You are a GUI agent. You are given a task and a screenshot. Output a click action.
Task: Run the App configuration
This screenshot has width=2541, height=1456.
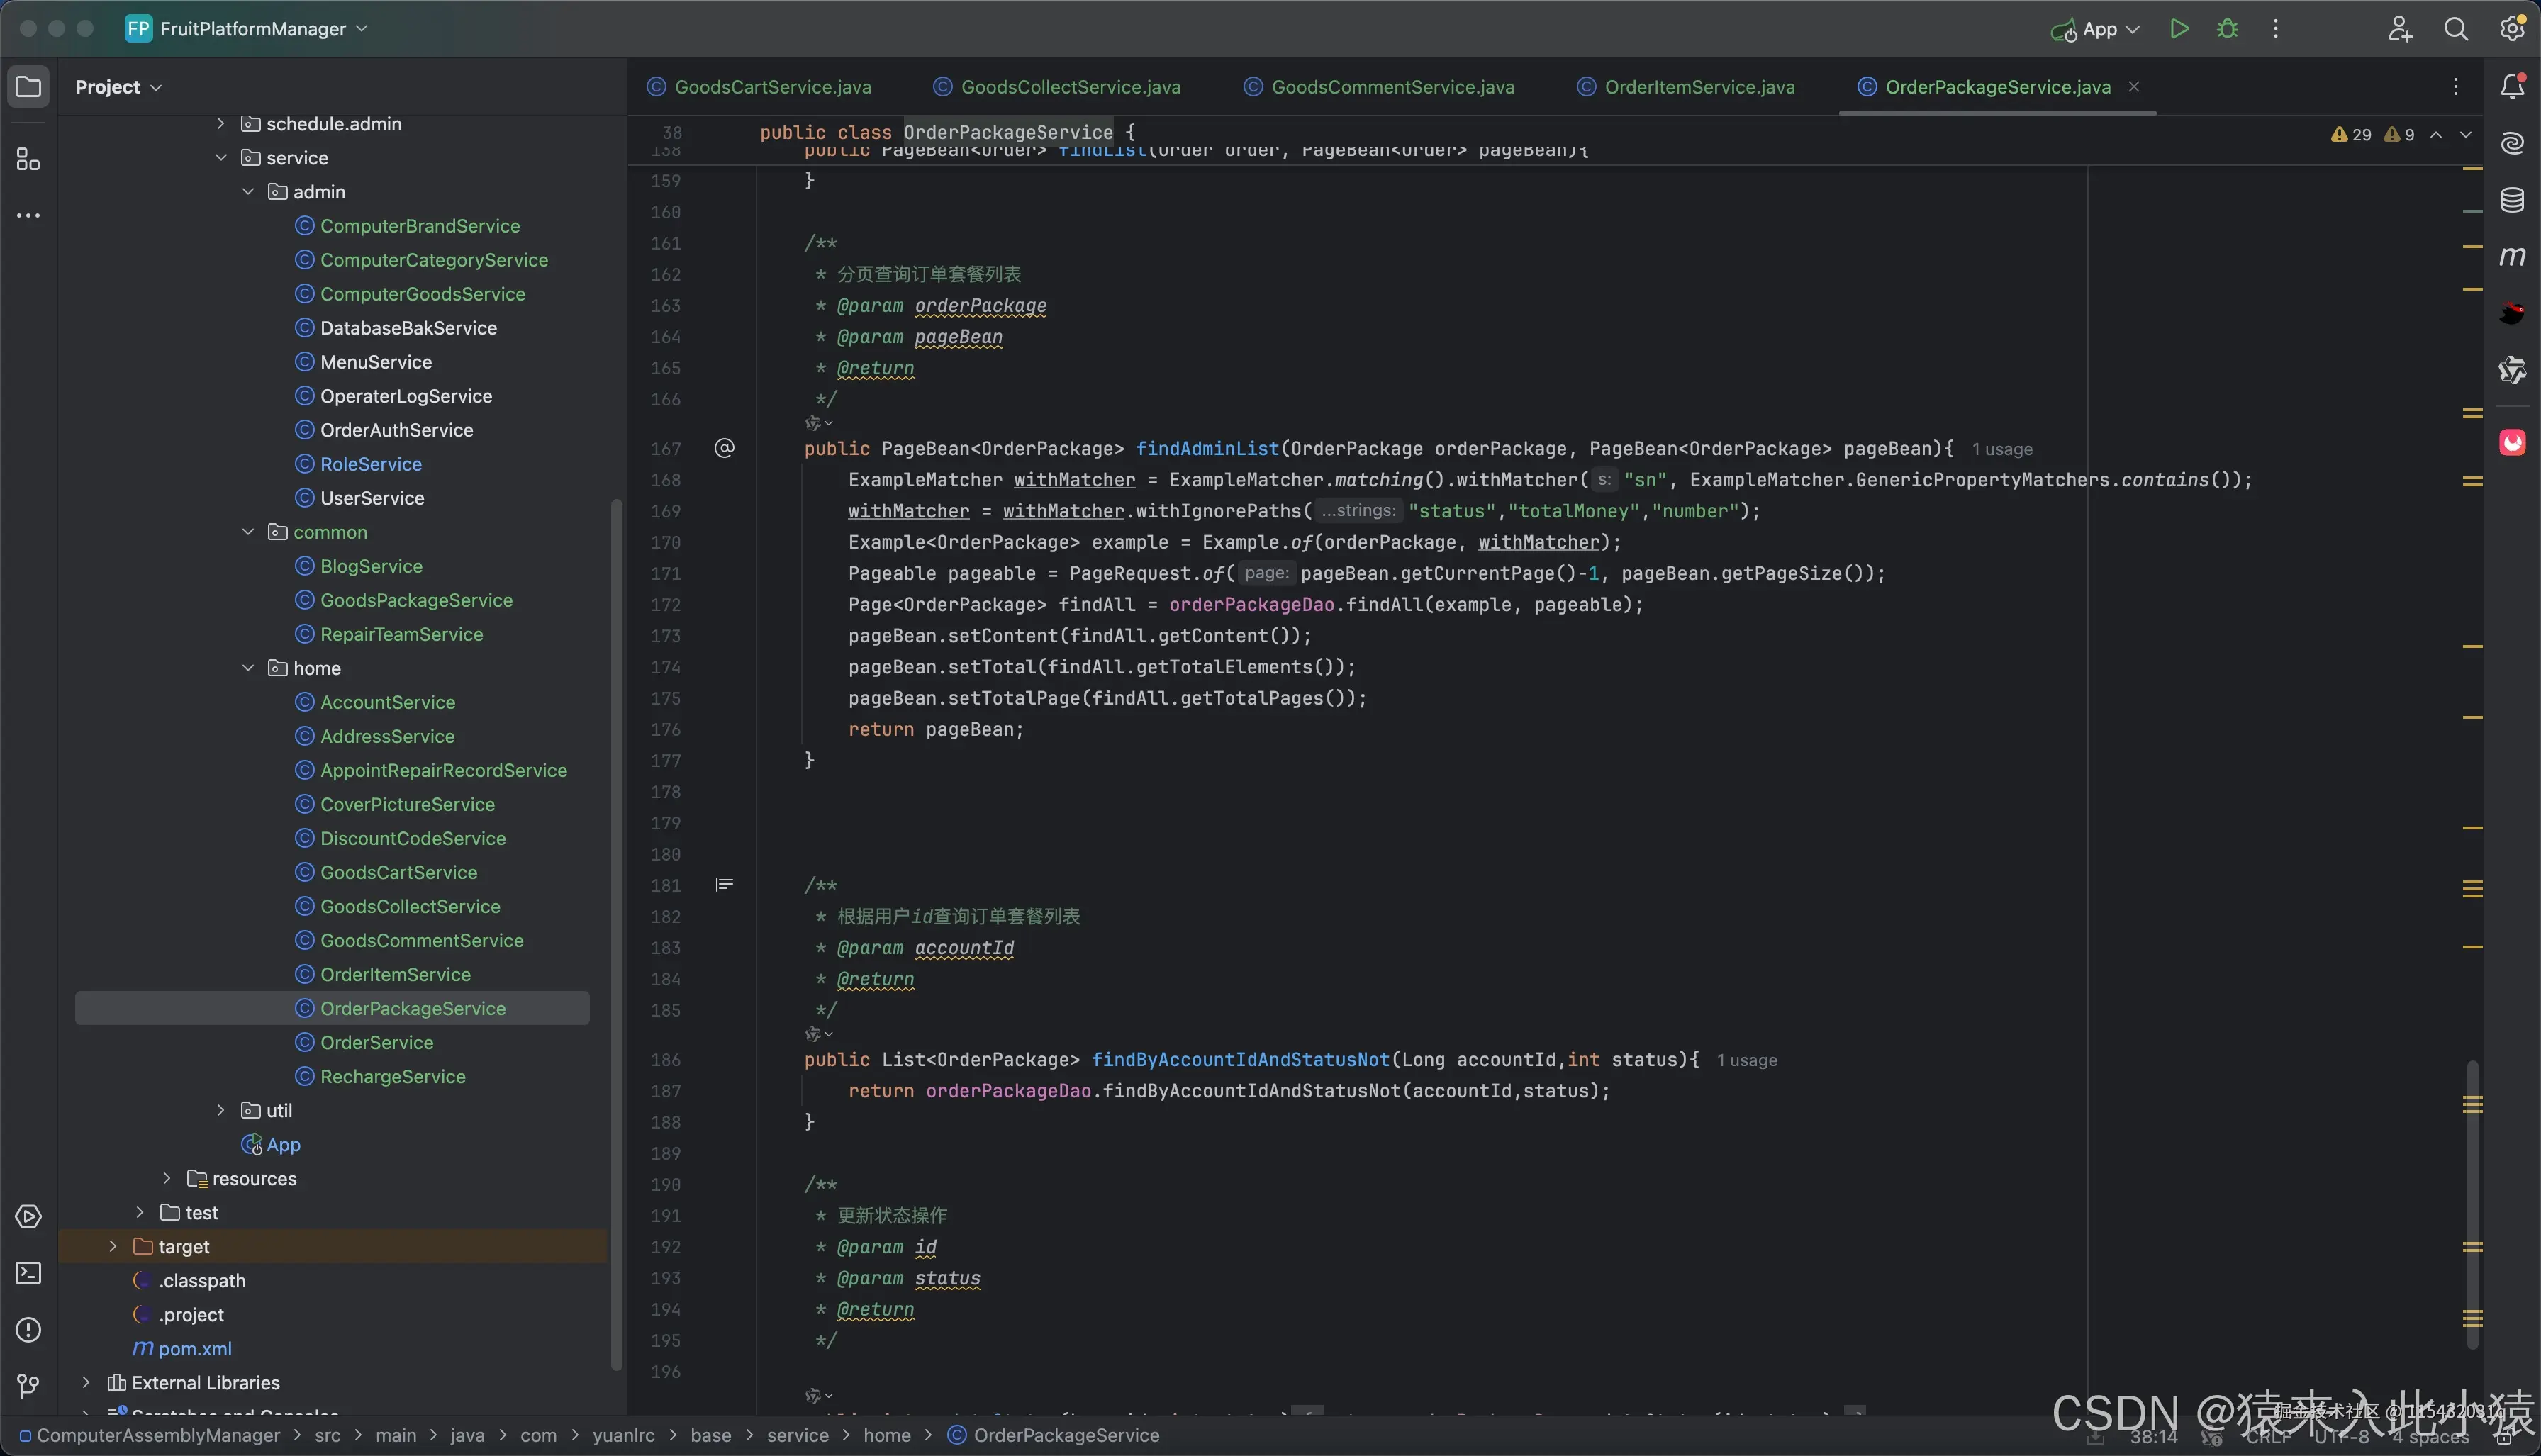coord(2179,29)
